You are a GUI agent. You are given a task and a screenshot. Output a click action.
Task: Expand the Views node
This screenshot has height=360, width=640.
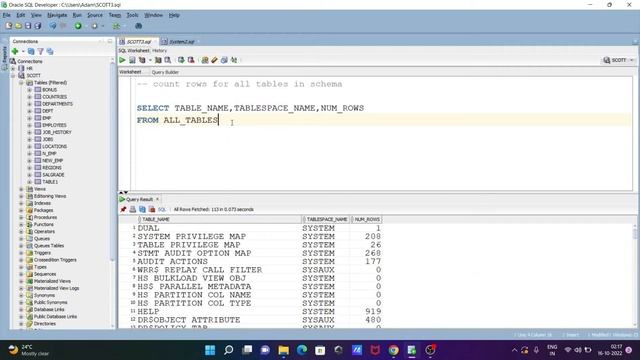click(21, 189)
